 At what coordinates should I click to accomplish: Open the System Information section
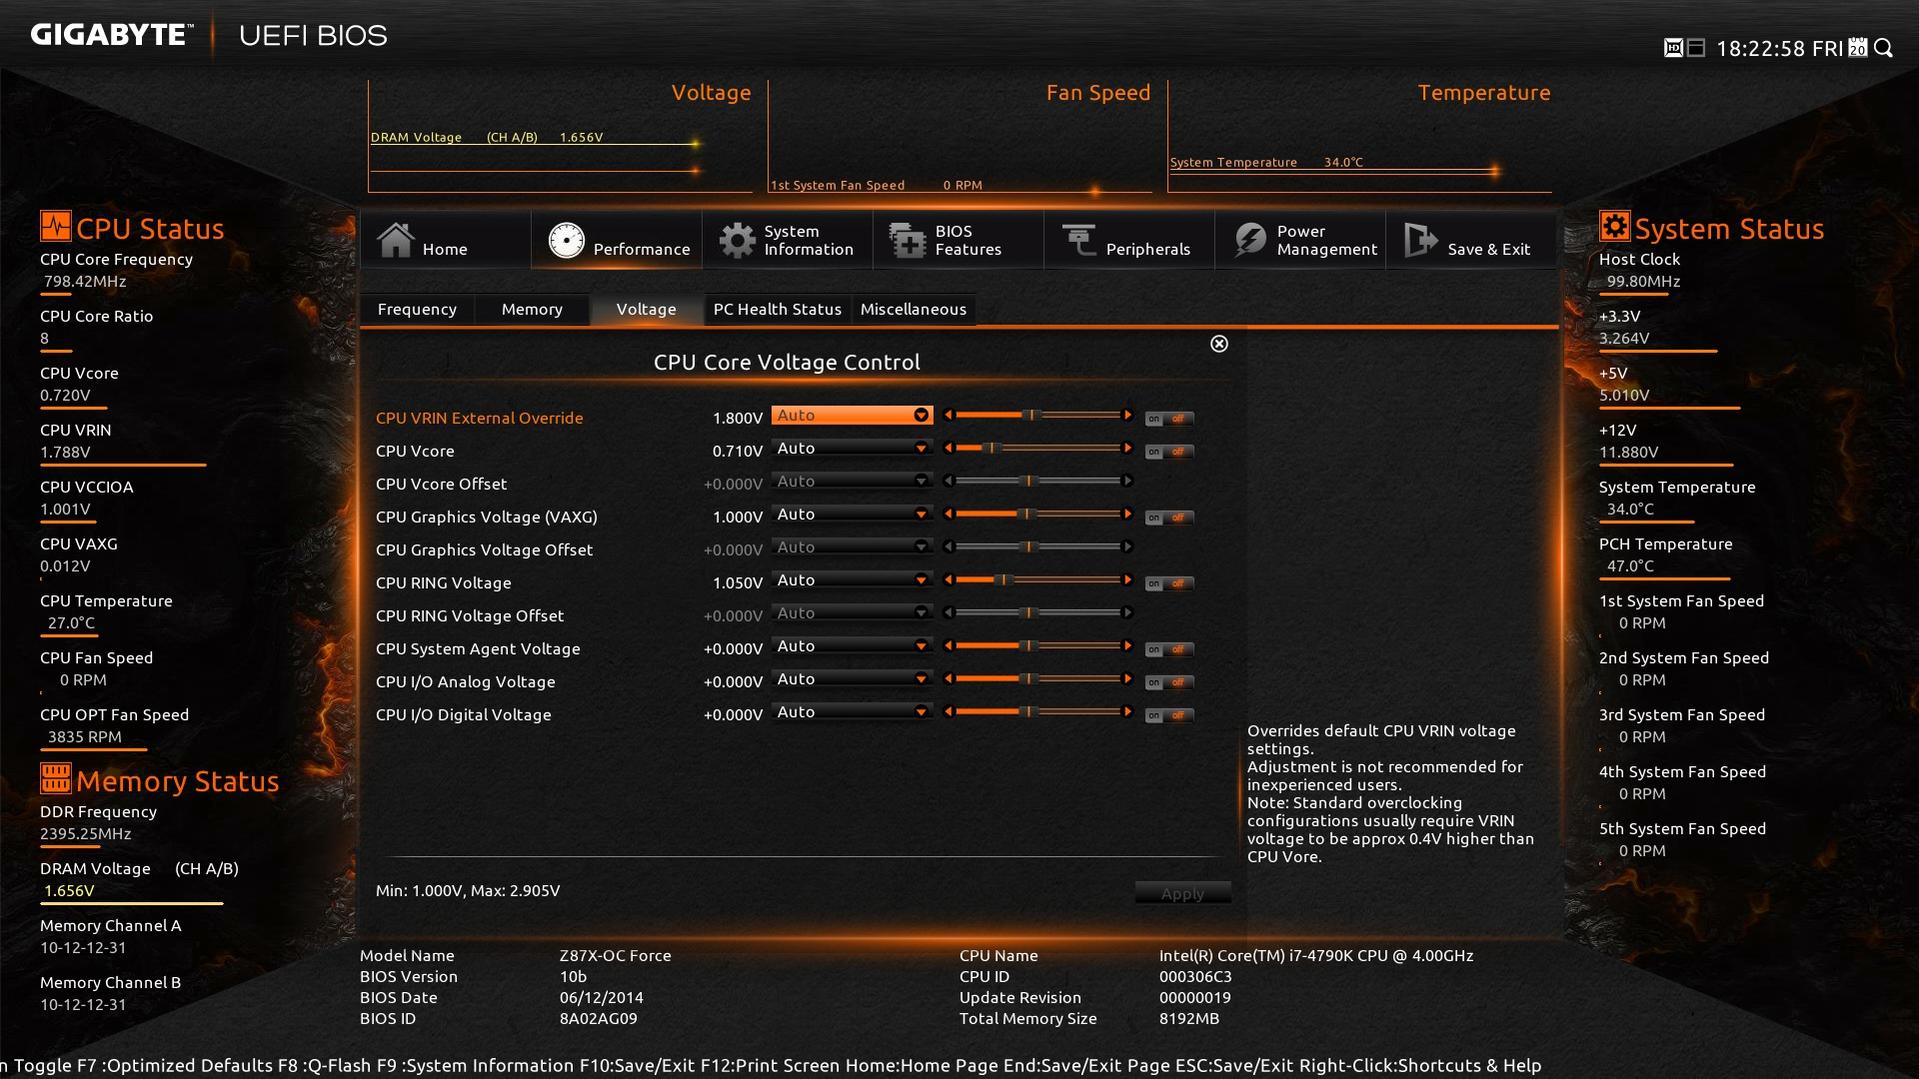tap(788, 240)
